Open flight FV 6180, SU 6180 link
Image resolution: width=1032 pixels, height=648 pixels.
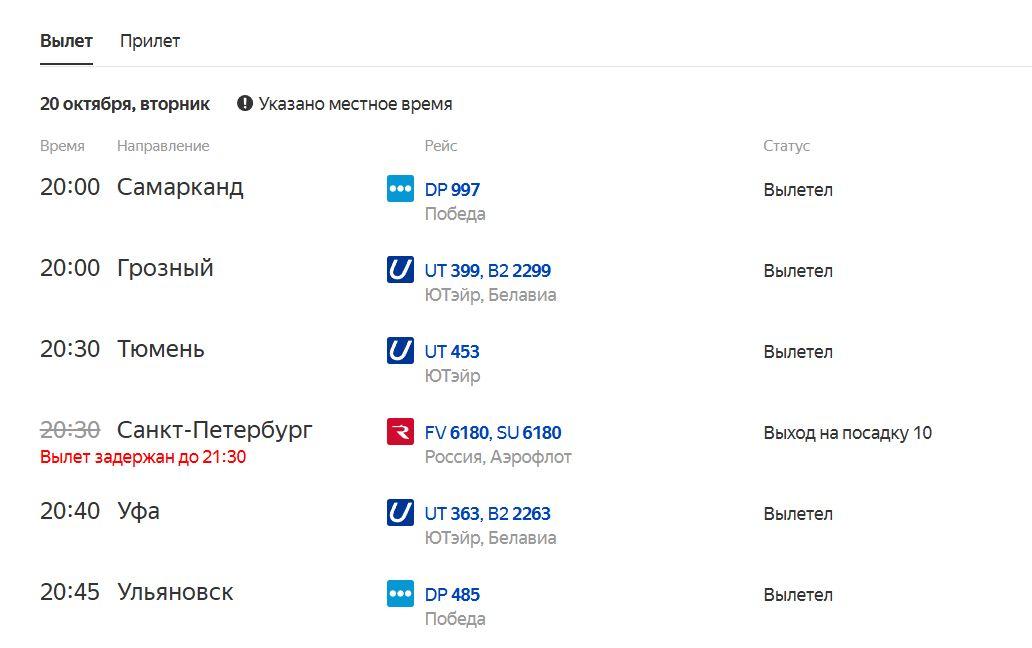click(493, 432)
